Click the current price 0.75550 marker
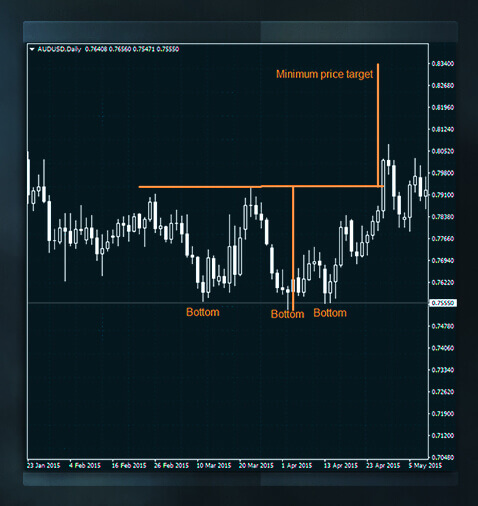 point(443,303)
